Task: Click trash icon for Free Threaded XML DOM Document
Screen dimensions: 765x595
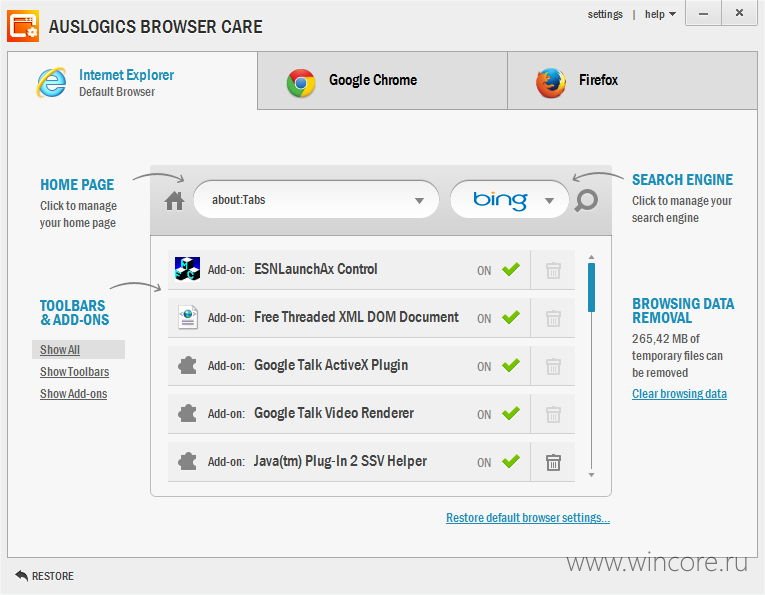Action: (553, 318)
